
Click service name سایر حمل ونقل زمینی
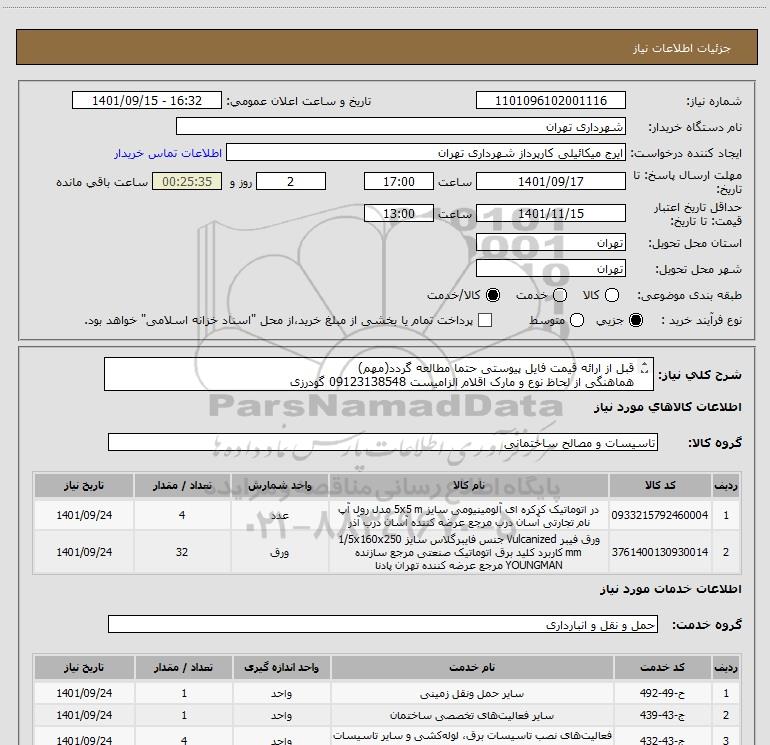[x=472, y=693]
